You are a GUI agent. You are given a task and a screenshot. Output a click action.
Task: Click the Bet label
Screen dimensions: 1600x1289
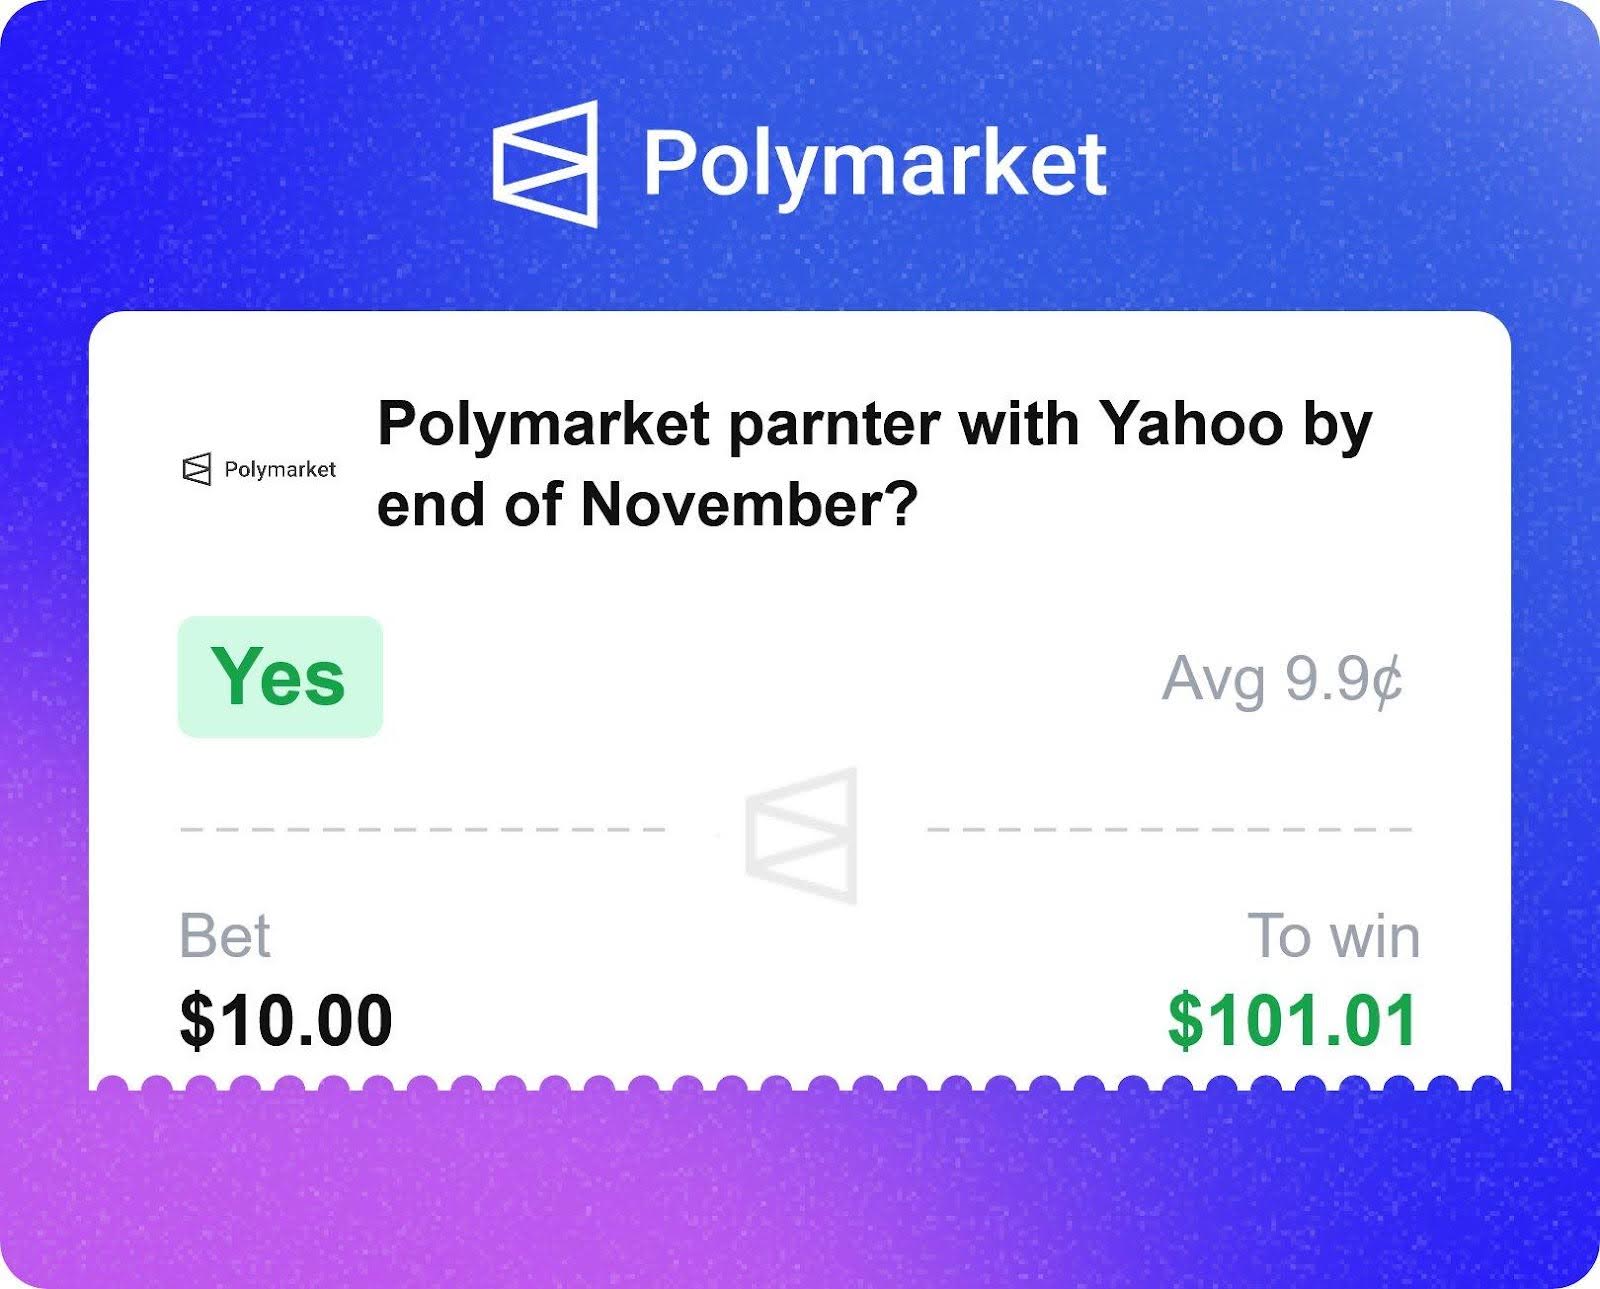pyautogui.click(x=225, y=936)
